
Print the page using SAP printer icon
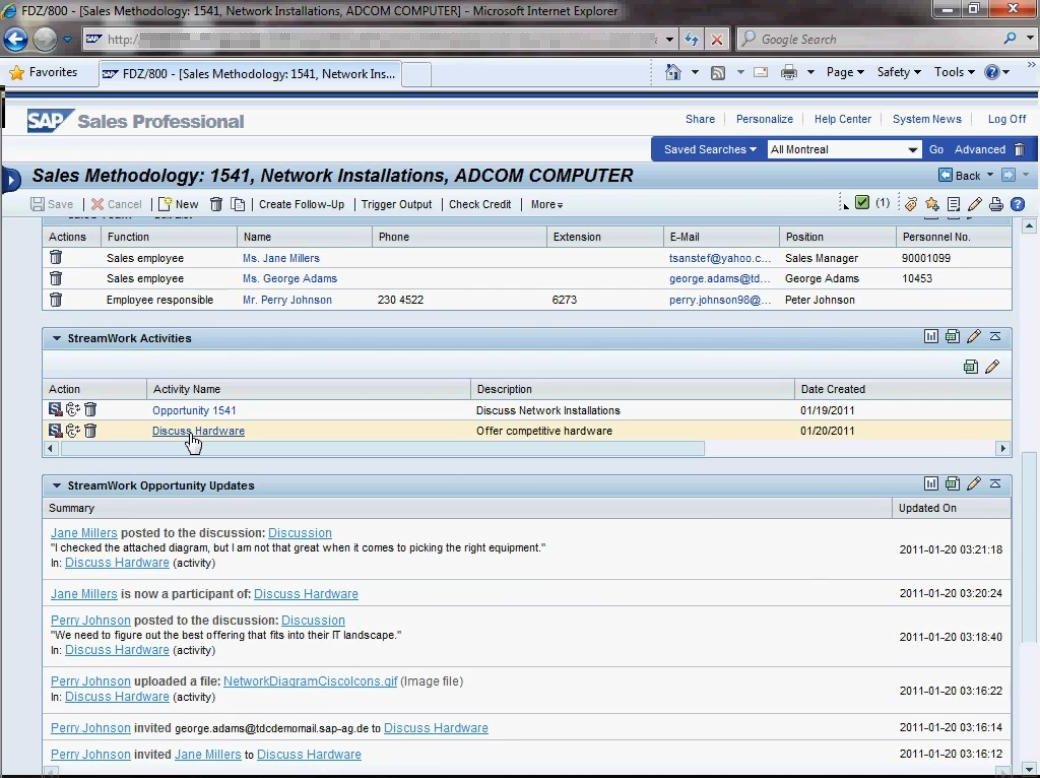point(996,204)
